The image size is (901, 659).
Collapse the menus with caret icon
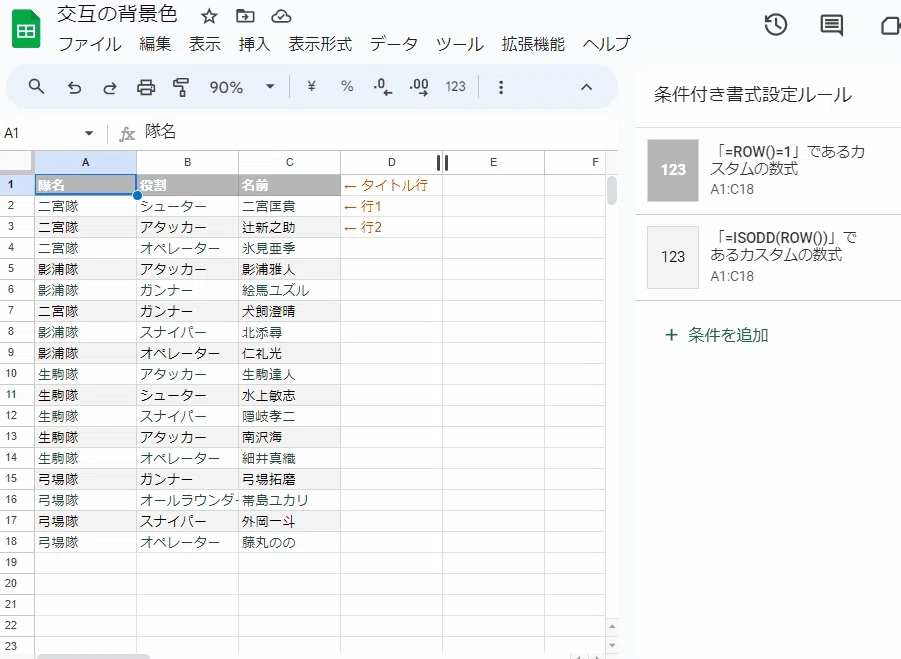(586, 87)
